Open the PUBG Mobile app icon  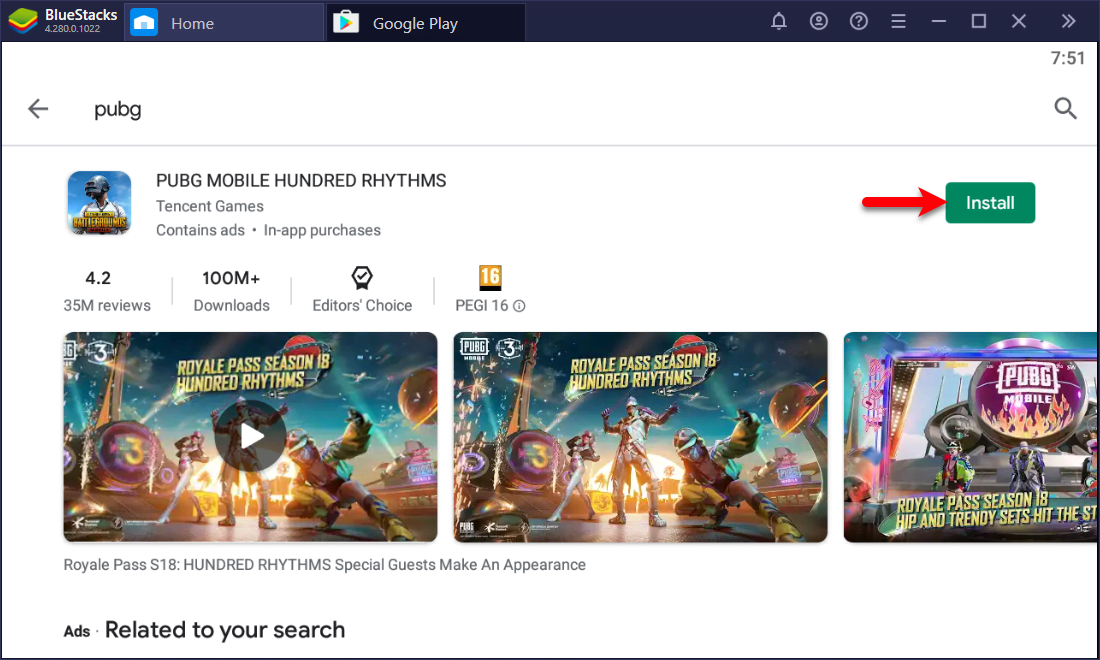coord(100,203)
